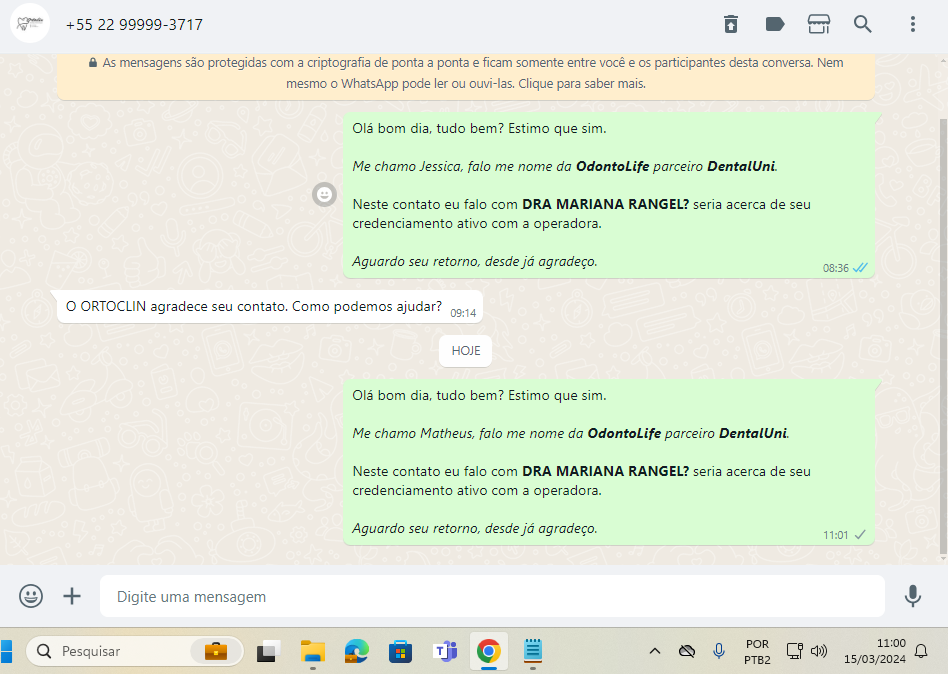
Task: Click the 11:01 single-check sent mark
Action: pos(860,535)
